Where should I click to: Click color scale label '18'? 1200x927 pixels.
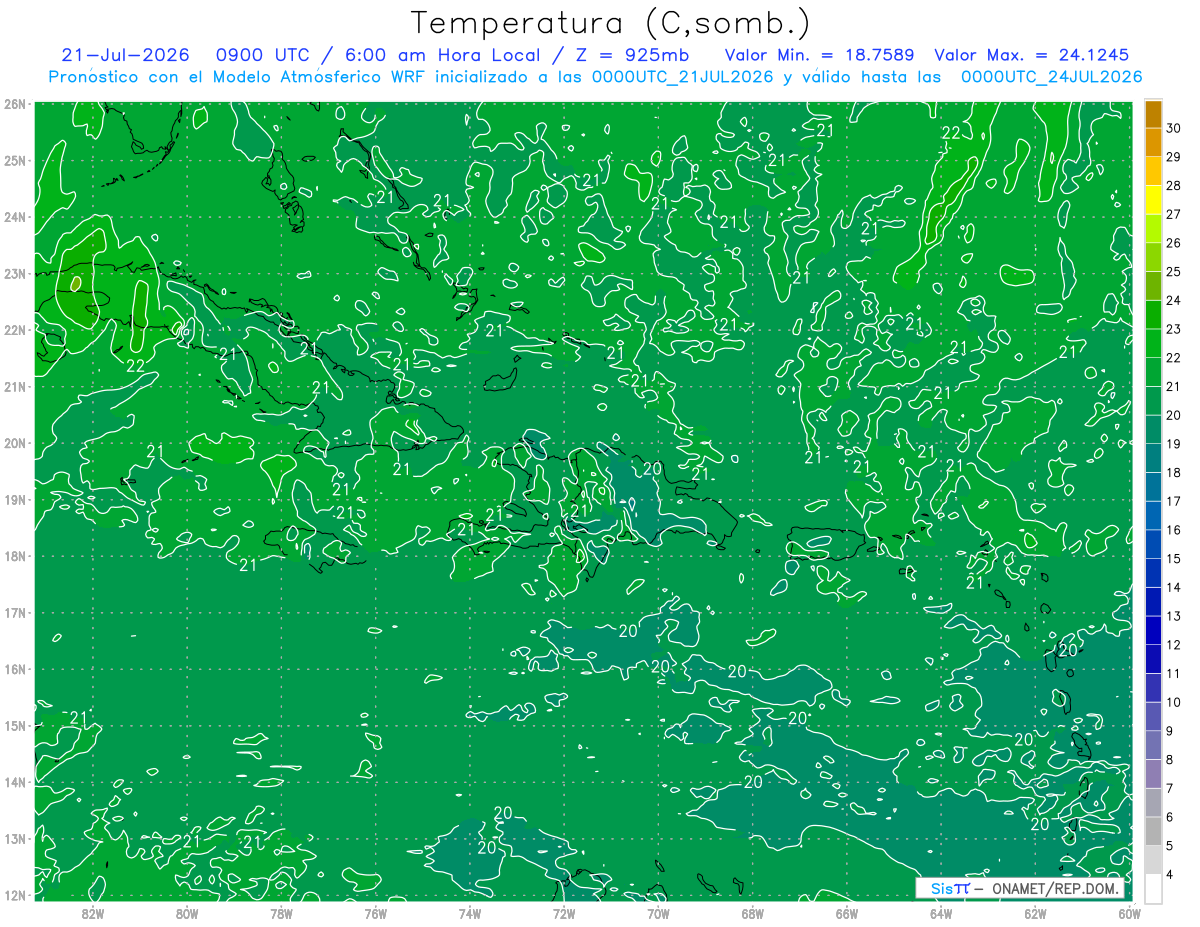click(x=1174, y=472)
